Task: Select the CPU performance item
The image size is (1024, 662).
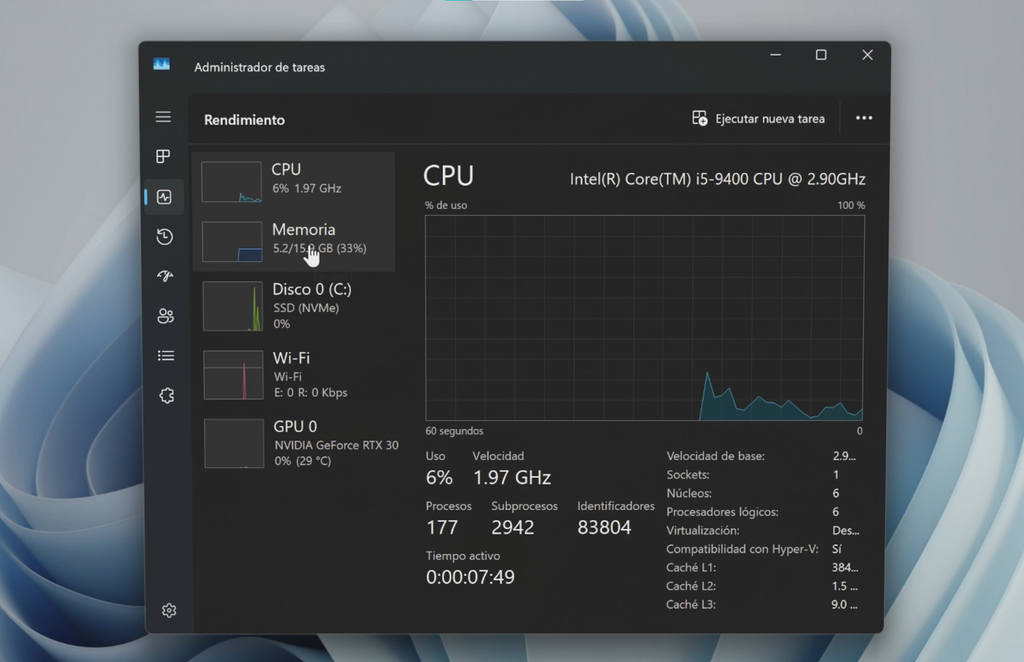Action: point(294,181)
